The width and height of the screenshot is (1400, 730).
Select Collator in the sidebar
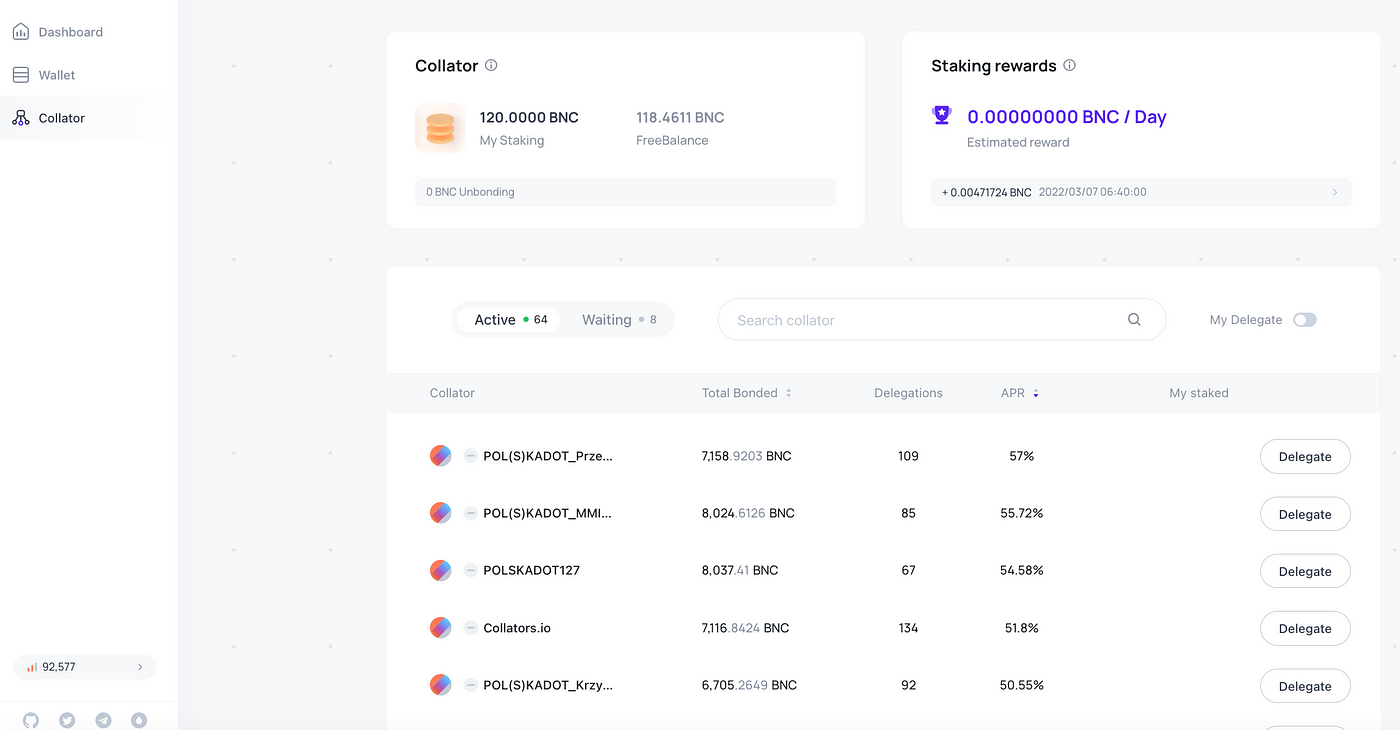pyautogui.click(x=62, y=118)
